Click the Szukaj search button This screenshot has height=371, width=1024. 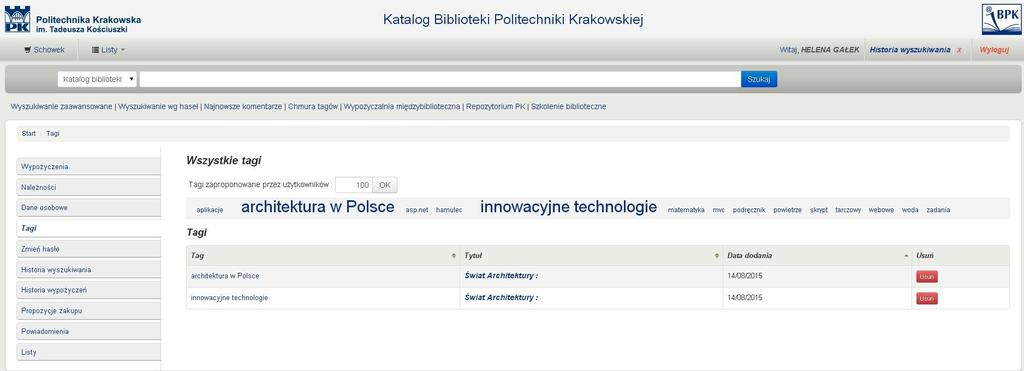[x=759, y=79]
